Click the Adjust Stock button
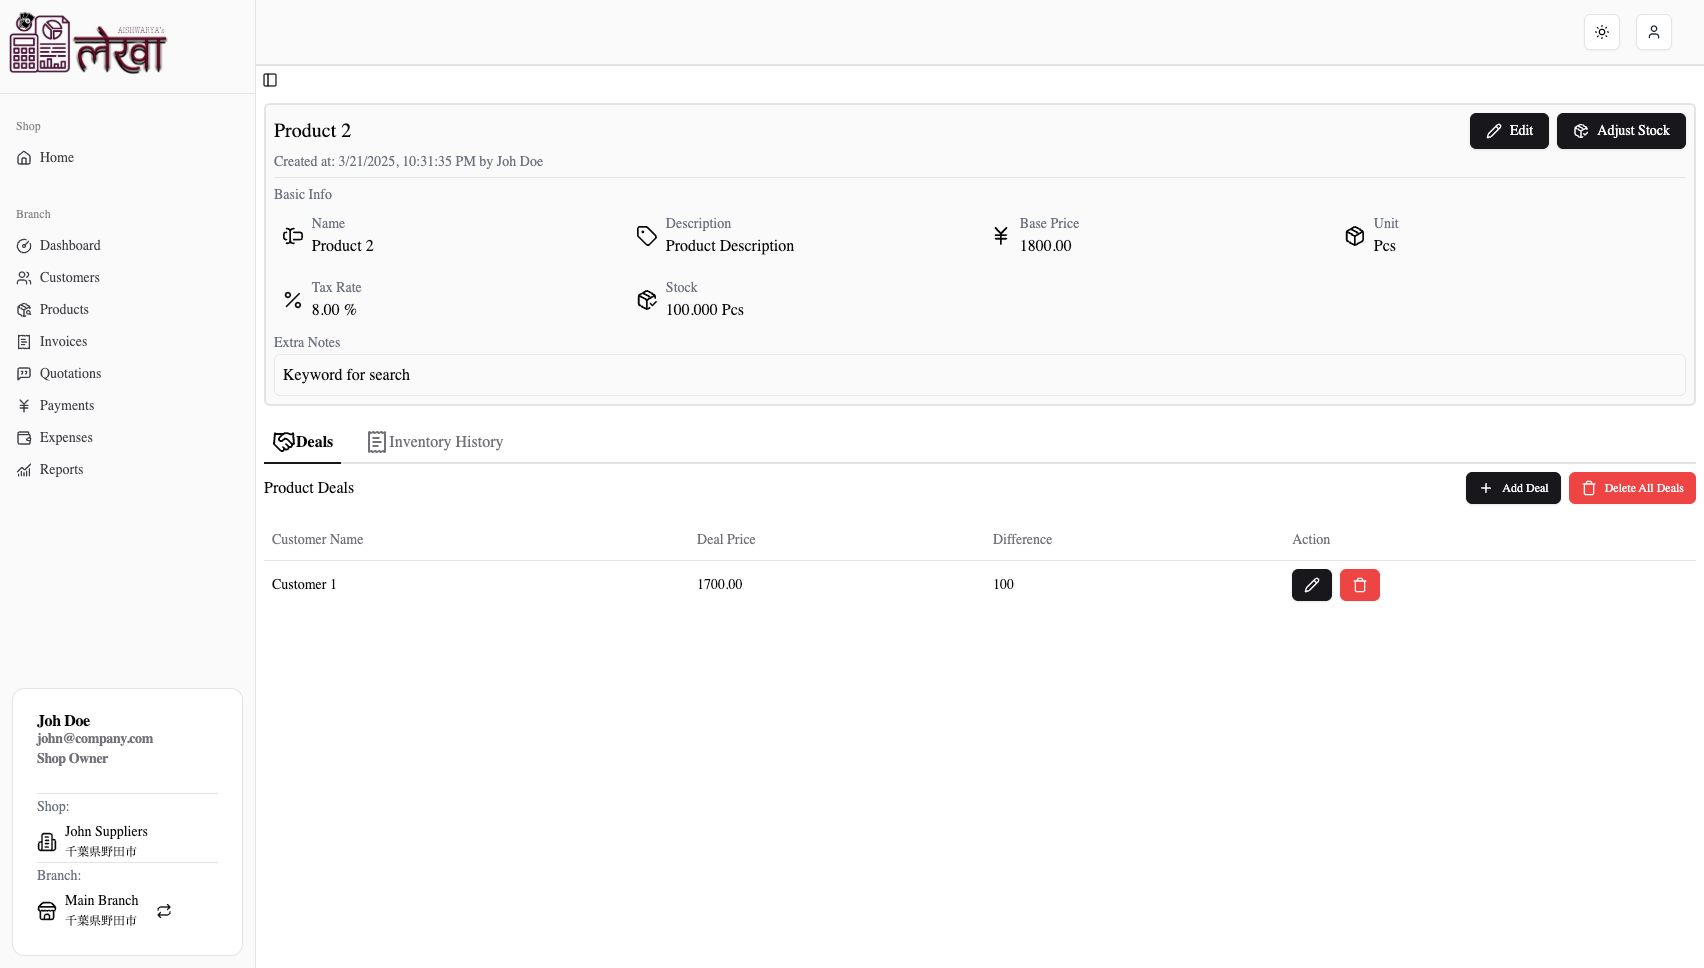 tap(1620, 130)
